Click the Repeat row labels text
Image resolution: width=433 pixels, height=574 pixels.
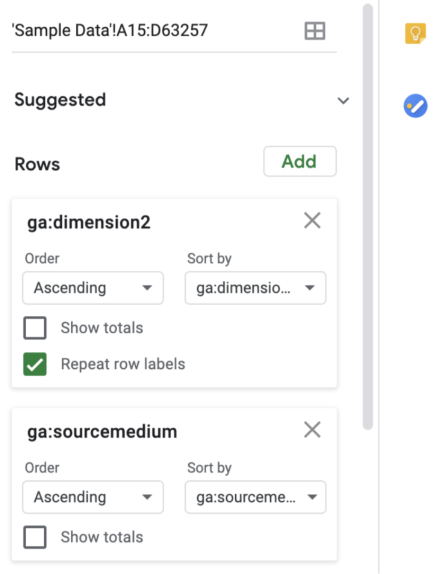tap(123, 364)
